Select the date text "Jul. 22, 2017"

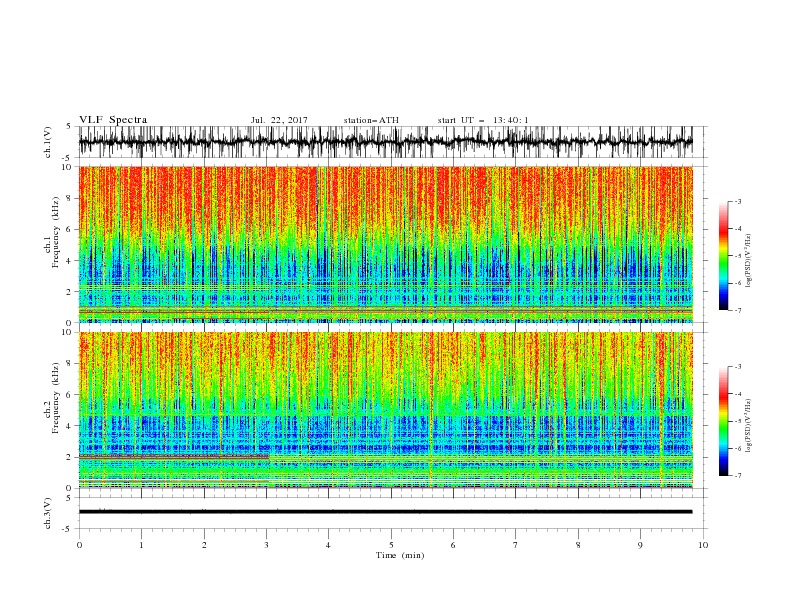tap(279, 120)
